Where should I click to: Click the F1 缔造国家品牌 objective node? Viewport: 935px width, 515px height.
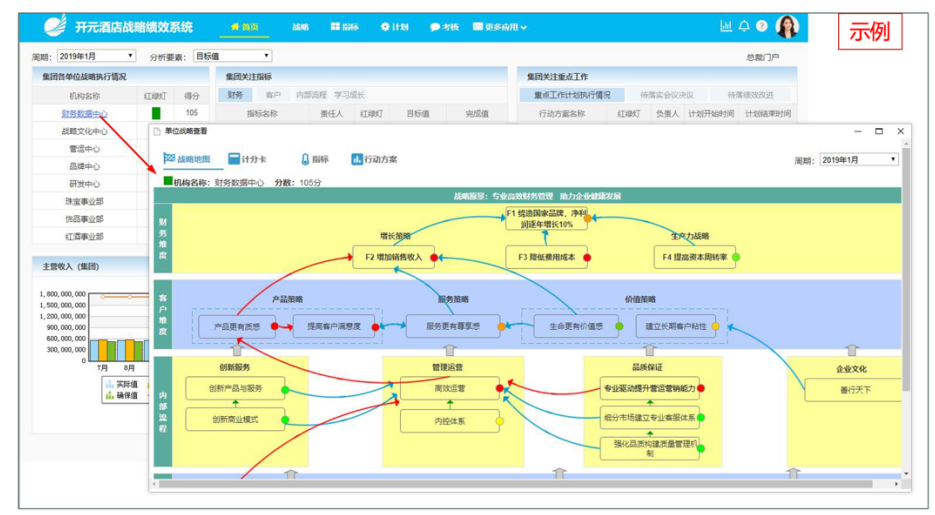click(547, 218)
